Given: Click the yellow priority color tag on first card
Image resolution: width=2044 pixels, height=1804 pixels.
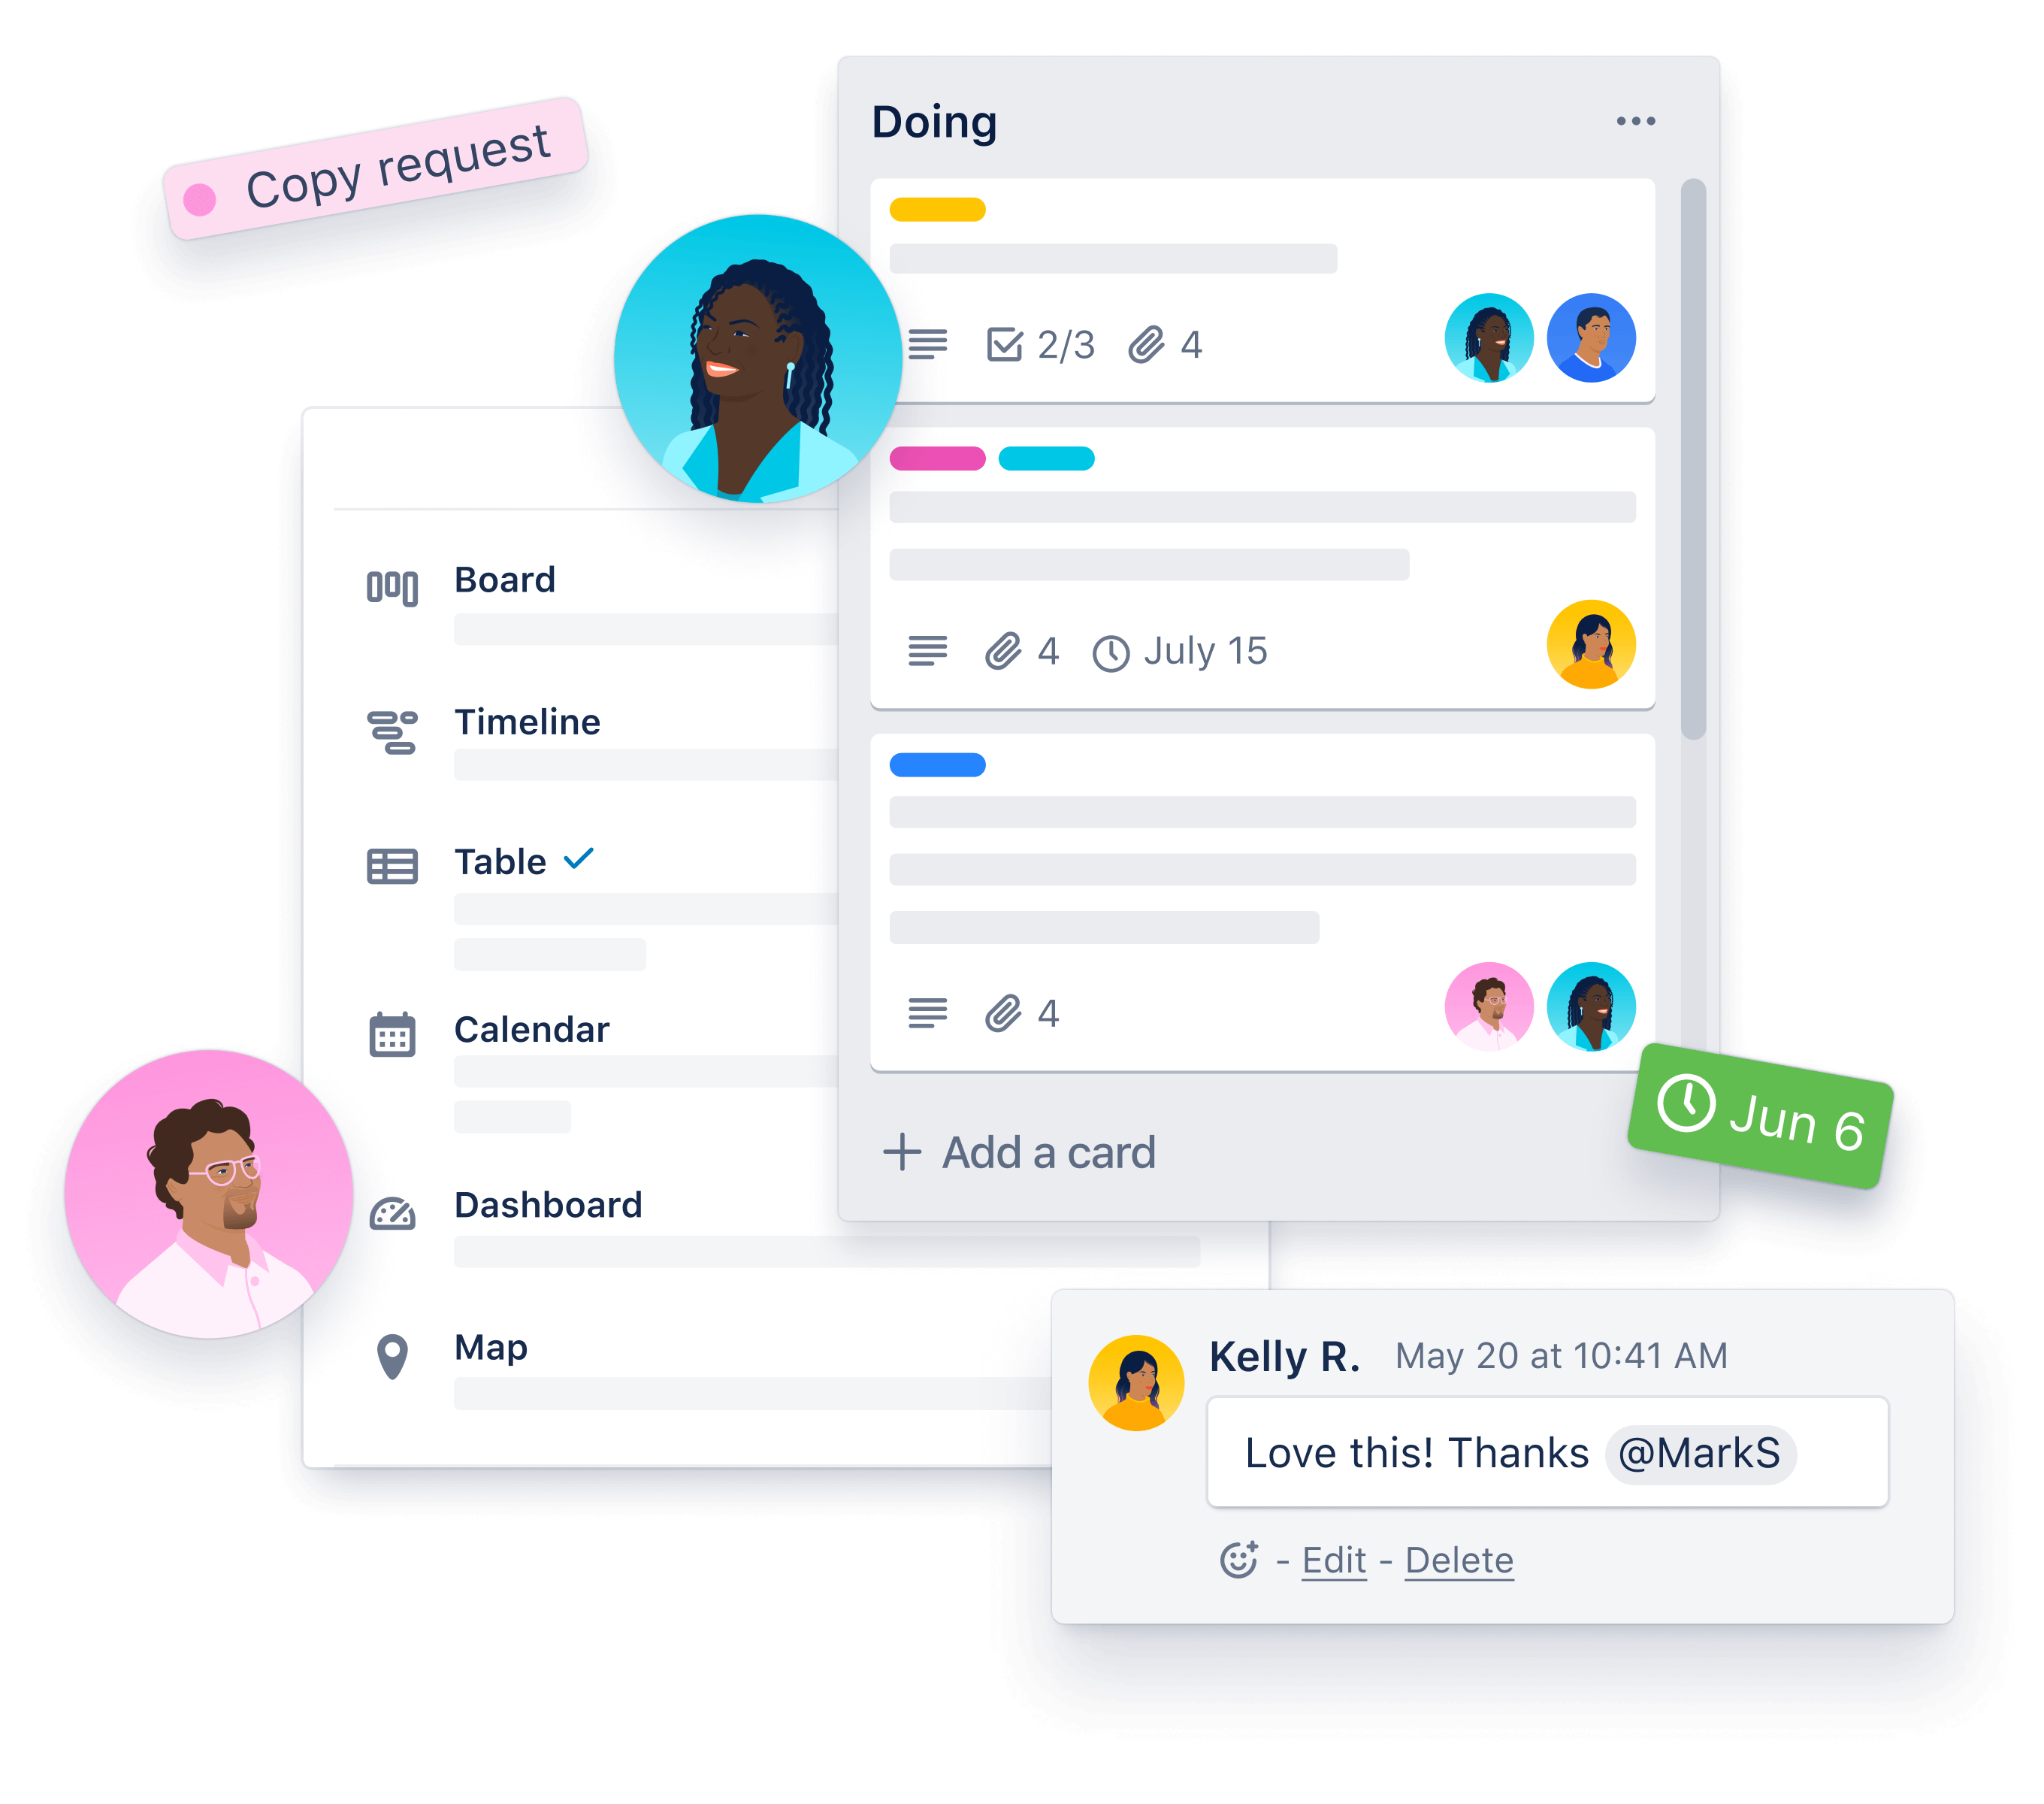Looking at the screenshot, I should pyautogui.click(x=932, y=209).
